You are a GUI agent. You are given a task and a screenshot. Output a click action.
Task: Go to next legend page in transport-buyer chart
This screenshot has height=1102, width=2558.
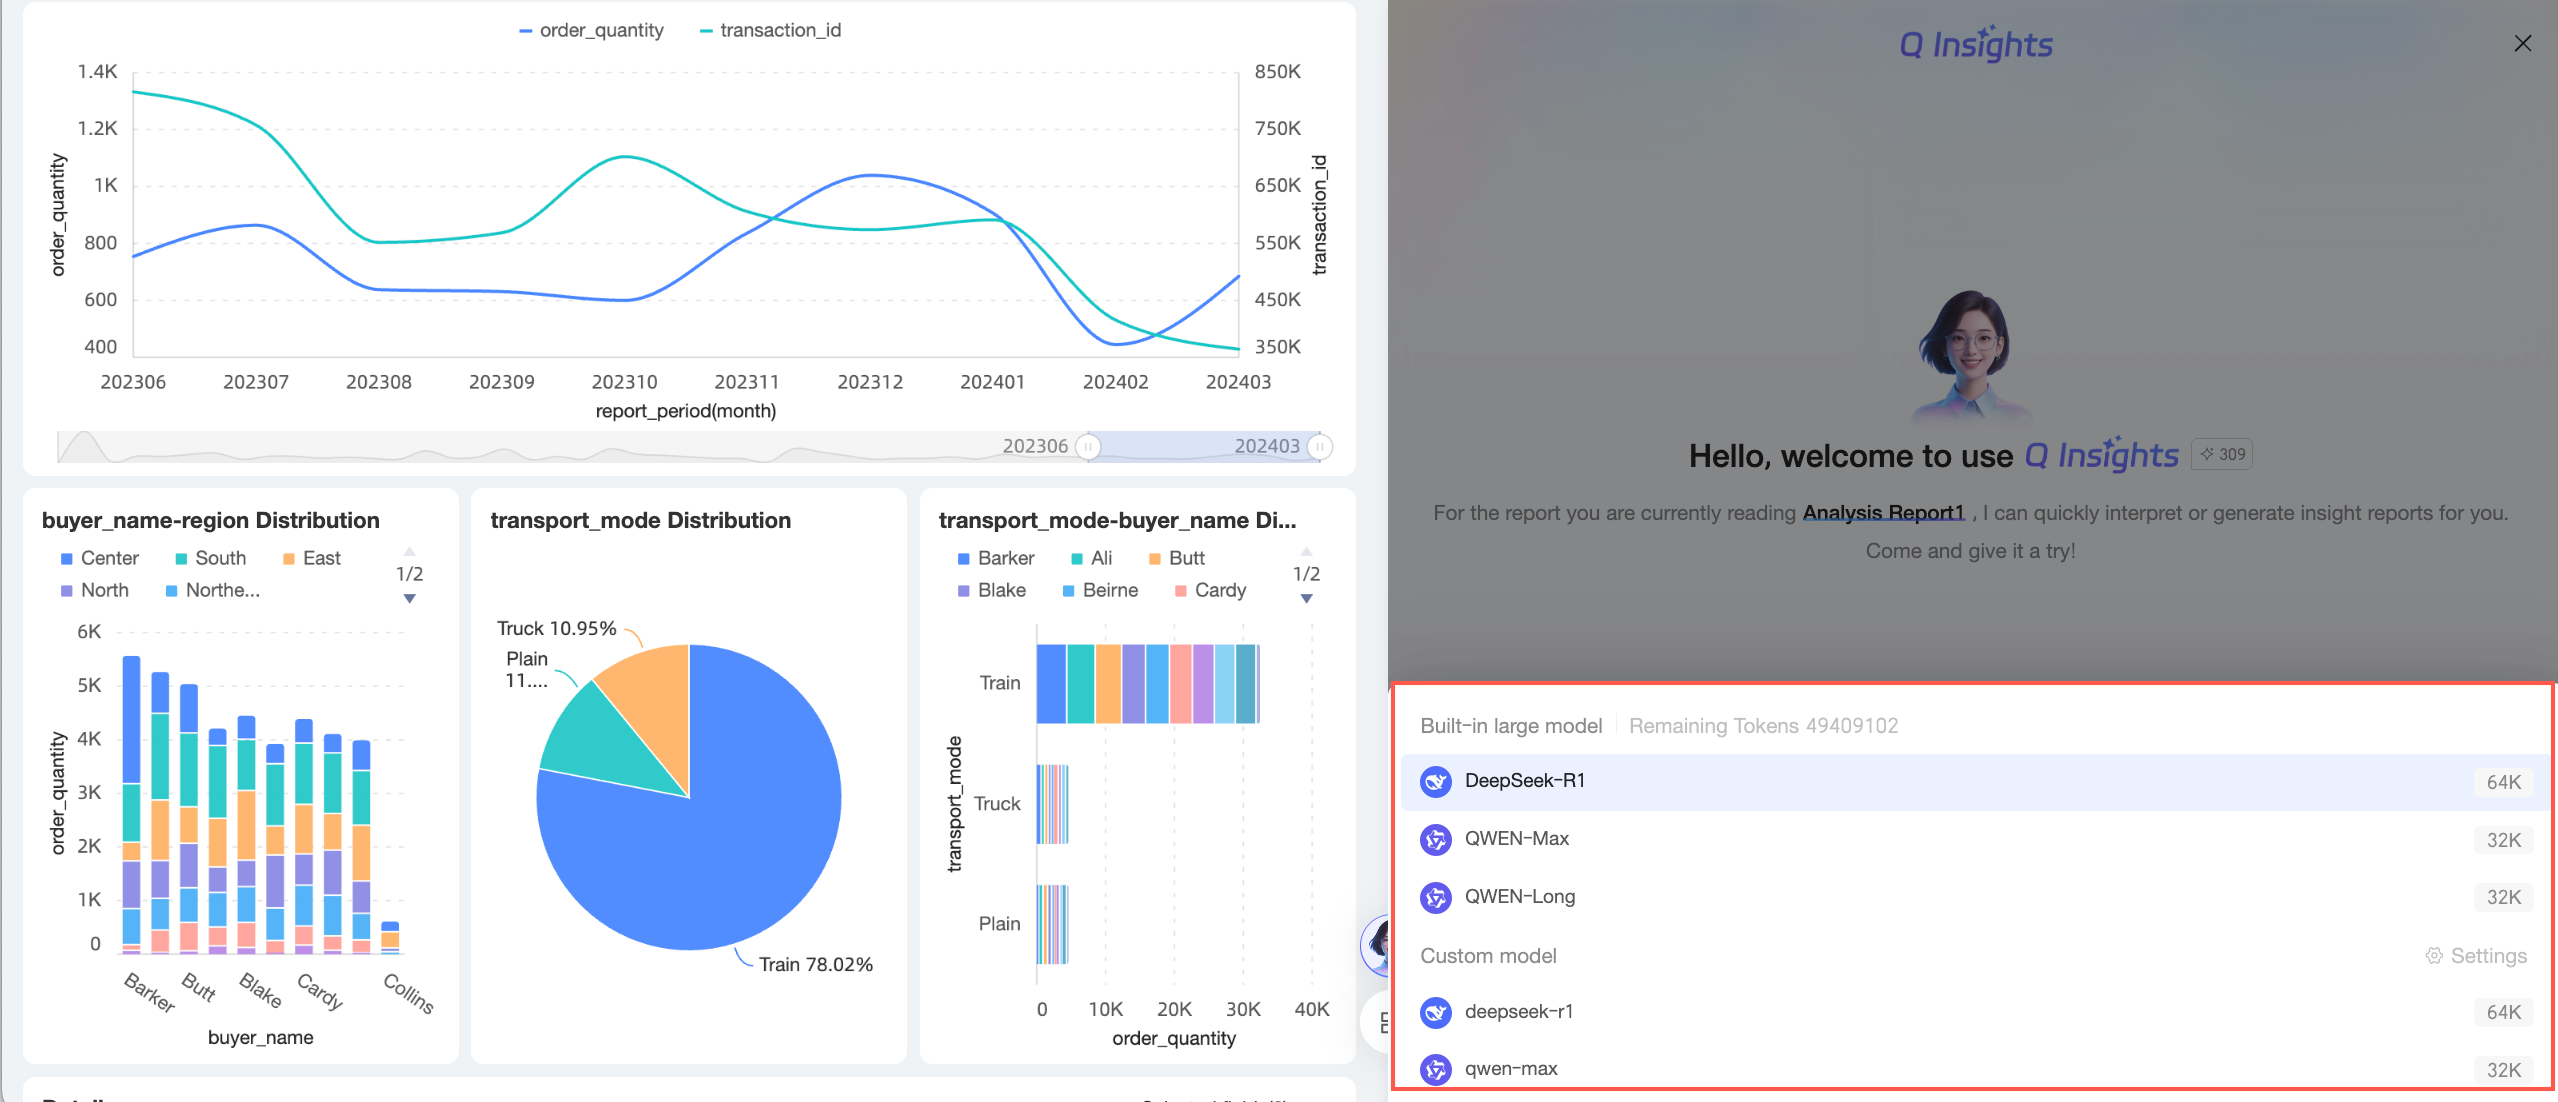pyautogui.click(x=1306, y=599)
